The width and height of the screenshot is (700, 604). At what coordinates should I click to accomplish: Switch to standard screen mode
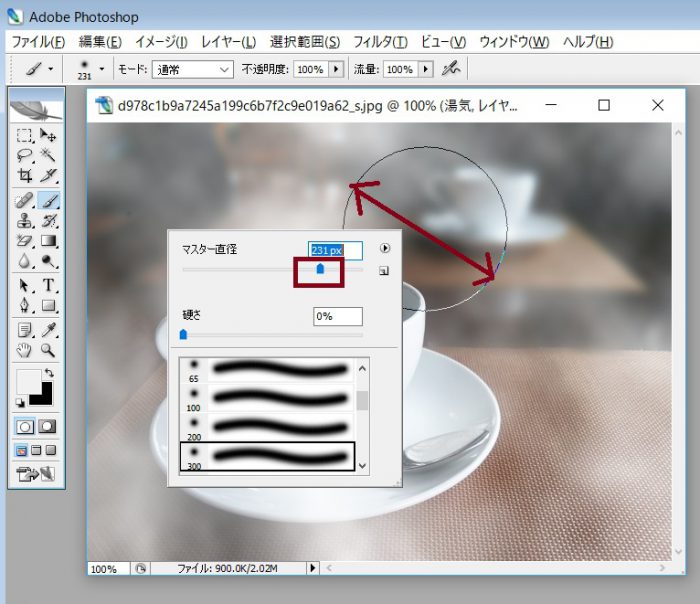21,450
